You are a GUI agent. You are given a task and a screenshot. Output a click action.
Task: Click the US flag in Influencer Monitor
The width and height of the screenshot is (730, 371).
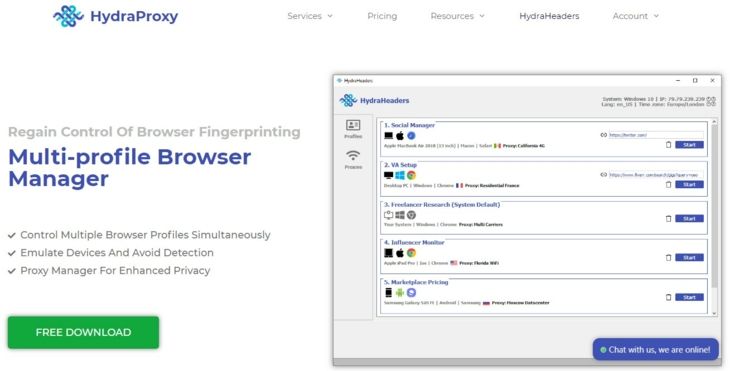[x=453, y=263]
